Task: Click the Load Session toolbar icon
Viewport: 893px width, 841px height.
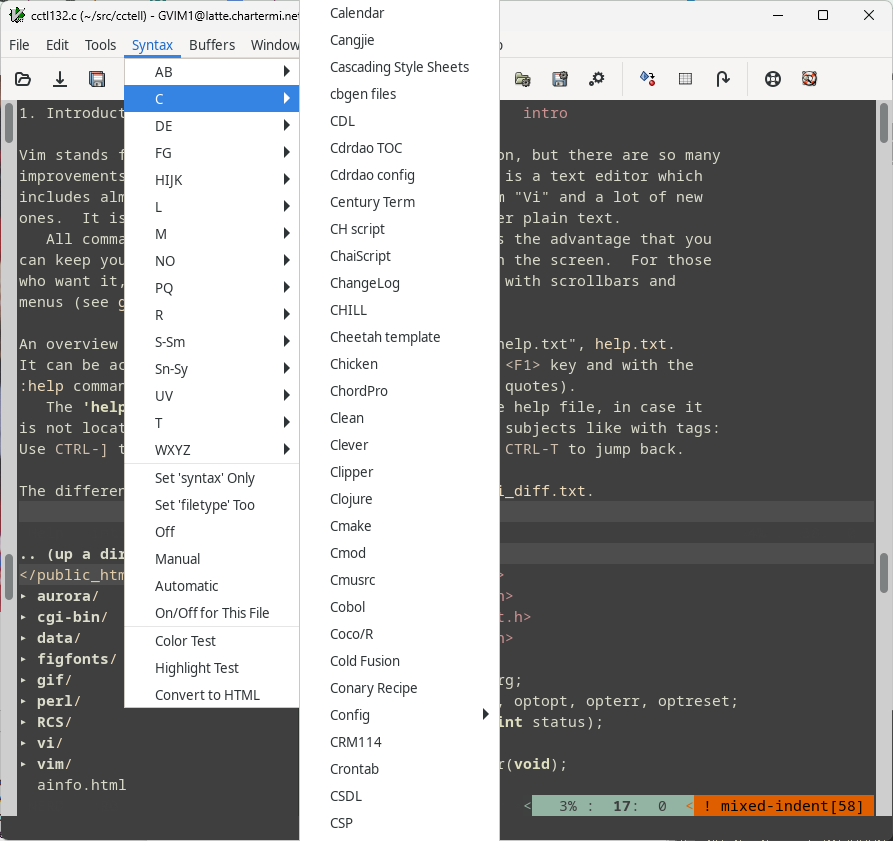Action: tap(522, 79)
